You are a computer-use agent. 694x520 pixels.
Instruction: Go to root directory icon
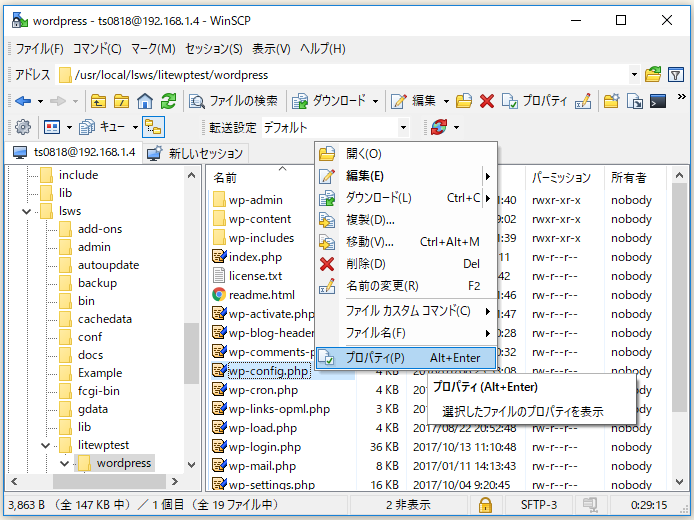tap(121, 101)
